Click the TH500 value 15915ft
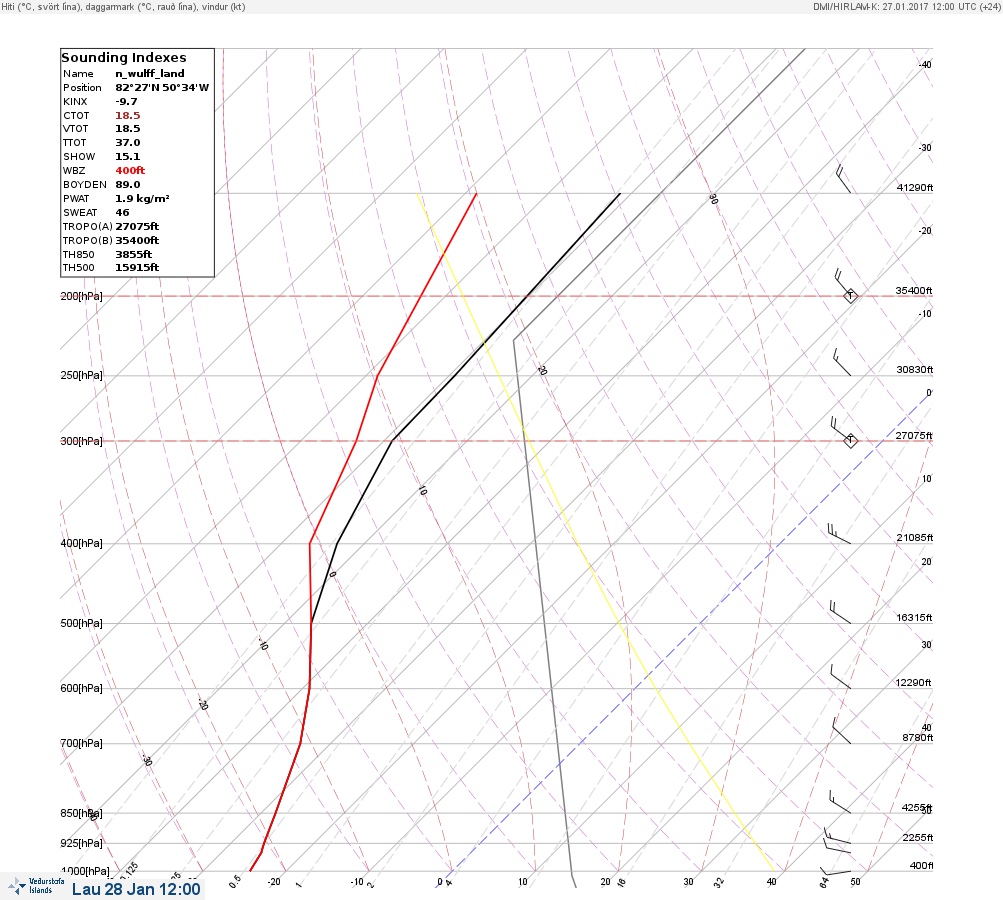Image resolution: width=1003 pixels, height=900 pixels. click(x=137, y=267)
